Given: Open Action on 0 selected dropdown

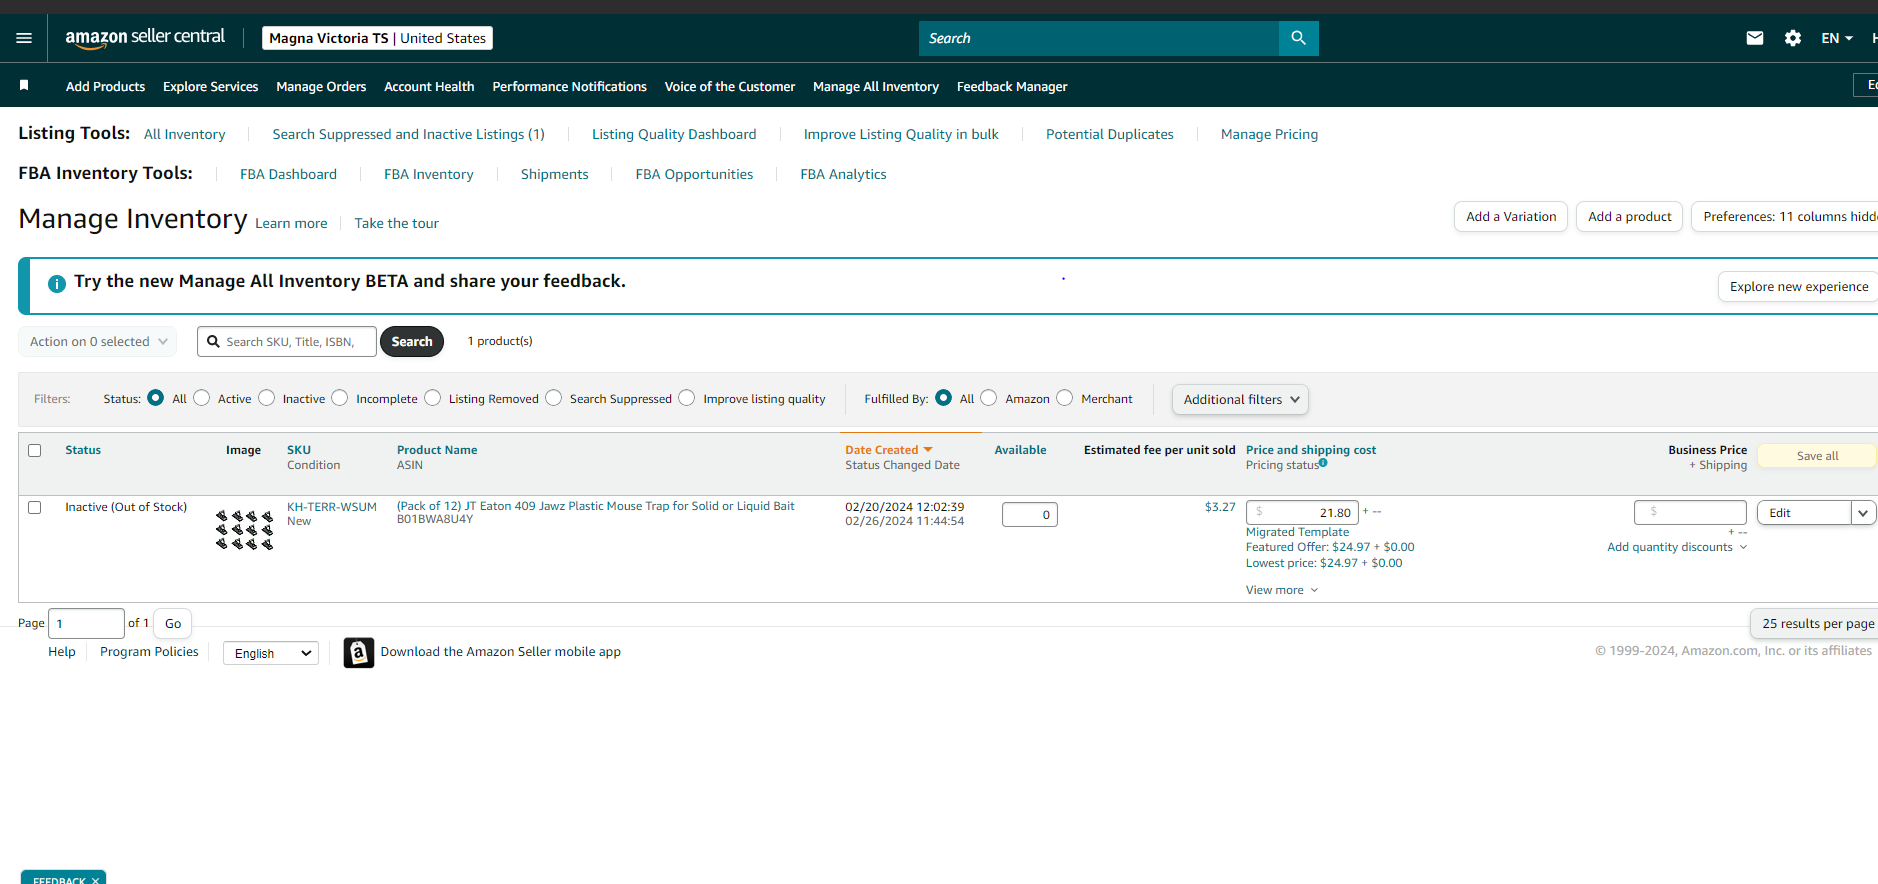Looking at the screenshot, I should (98, 342).
